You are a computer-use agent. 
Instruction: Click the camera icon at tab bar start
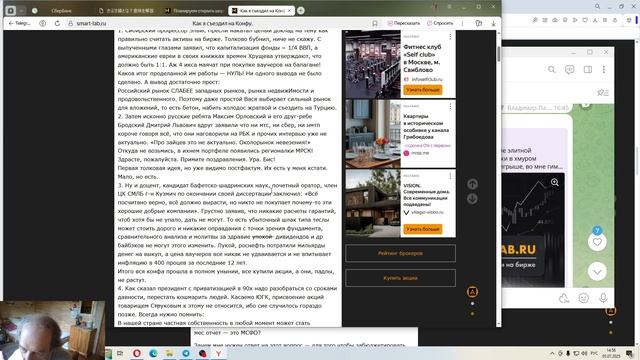coord(11,11)
